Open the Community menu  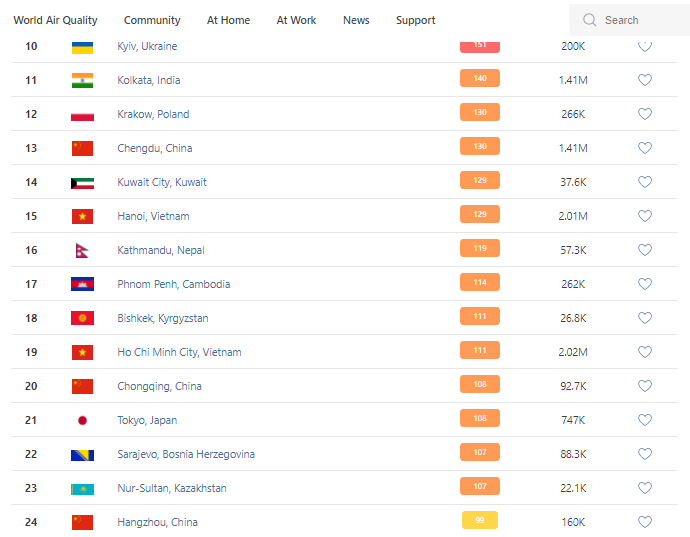coord(152,20)
